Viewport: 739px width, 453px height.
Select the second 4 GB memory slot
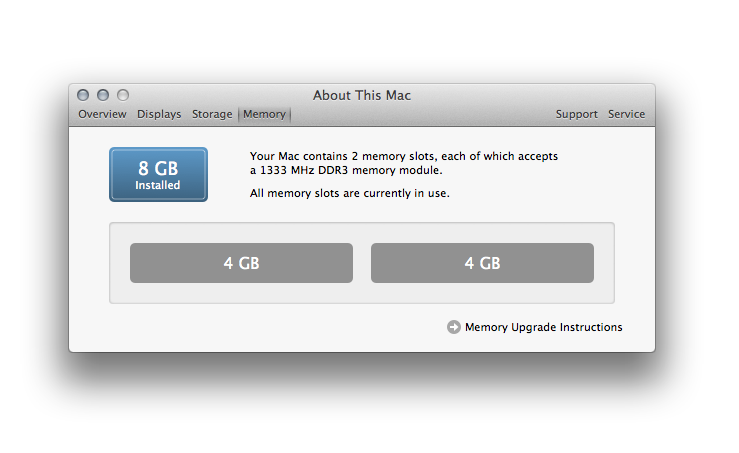point(482,263)
